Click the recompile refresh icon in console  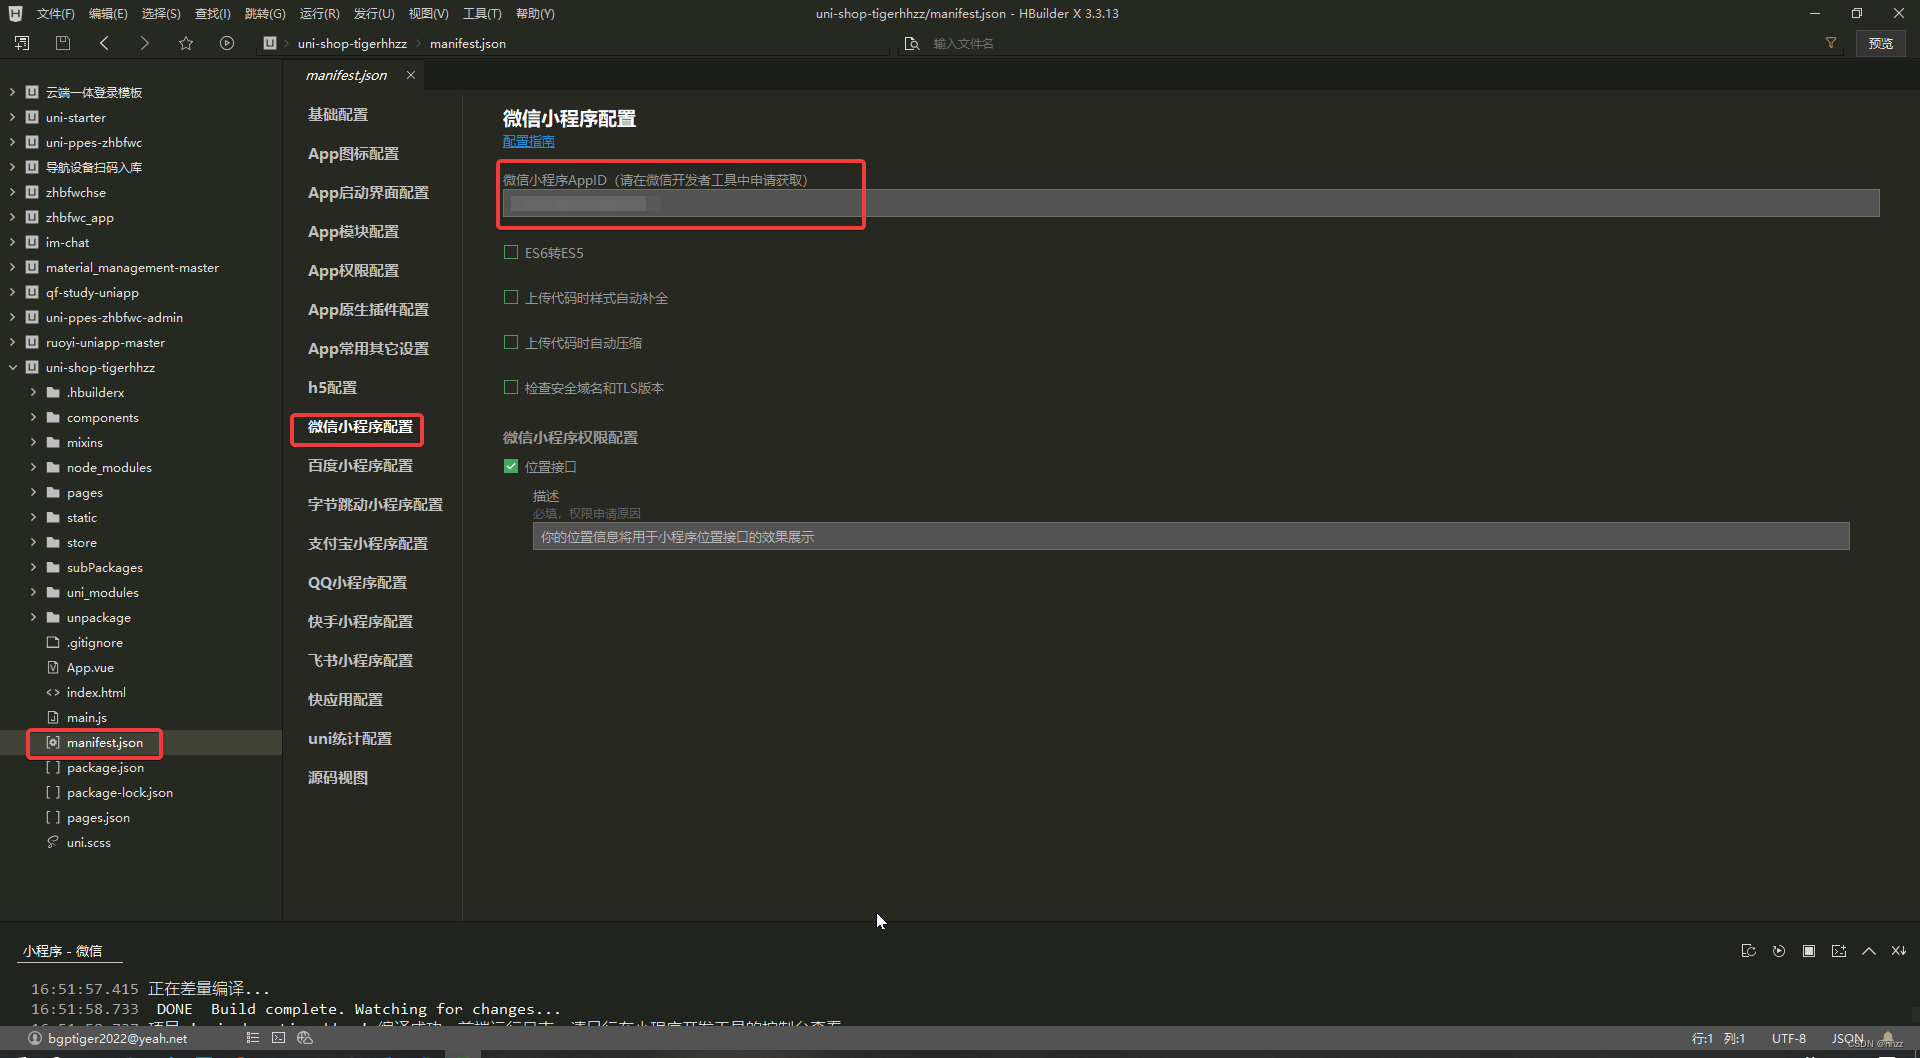pyautogui.click(x=1748, y=951)
